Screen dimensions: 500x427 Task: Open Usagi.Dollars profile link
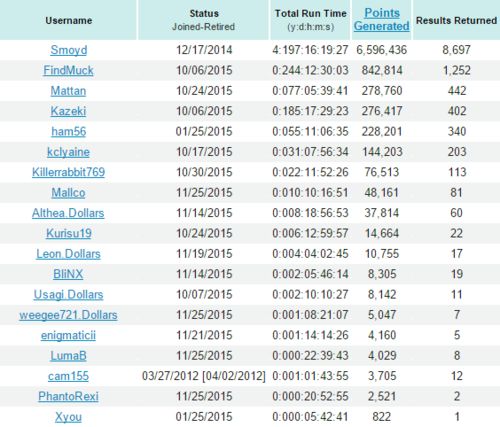(68, 295)
